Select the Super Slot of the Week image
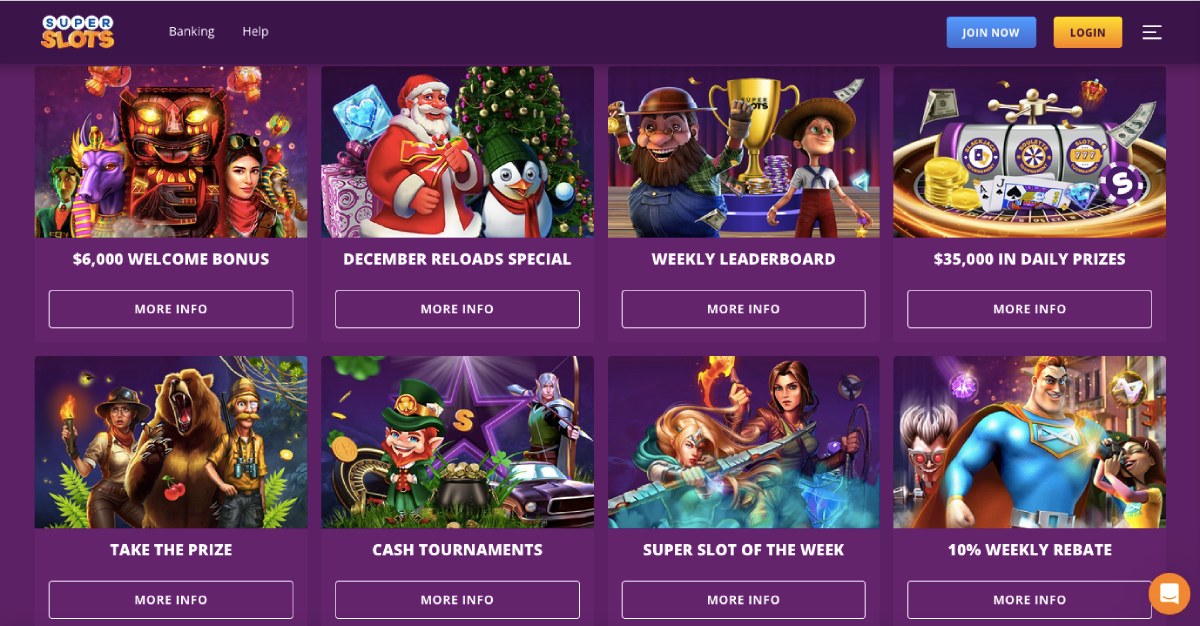 click(743, 442)
